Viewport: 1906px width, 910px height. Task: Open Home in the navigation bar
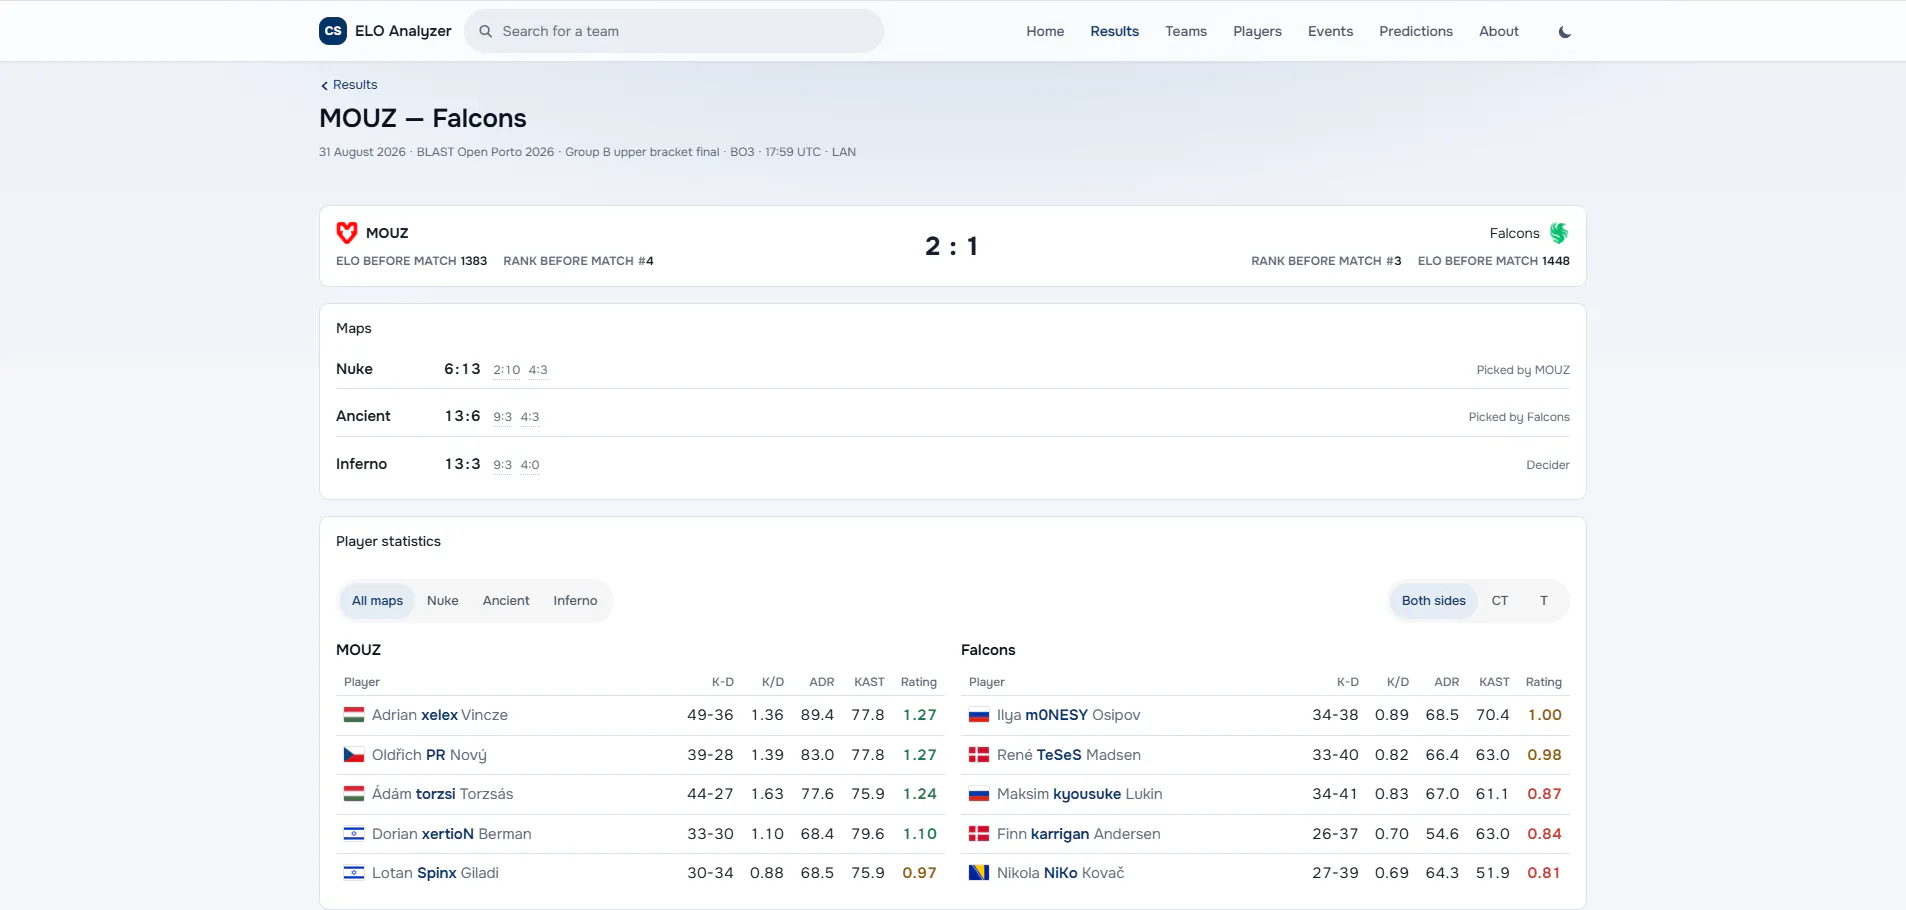coord(1045,31)
